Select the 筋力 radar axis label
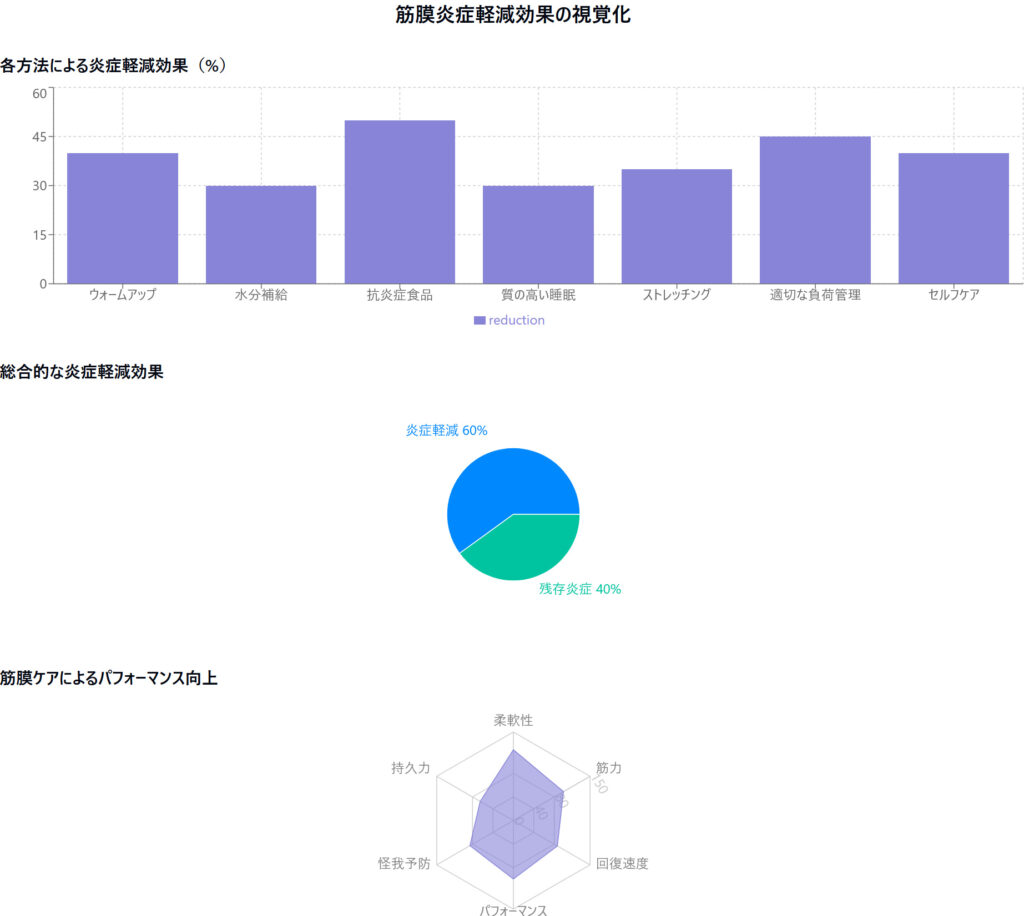 point(609,768)
